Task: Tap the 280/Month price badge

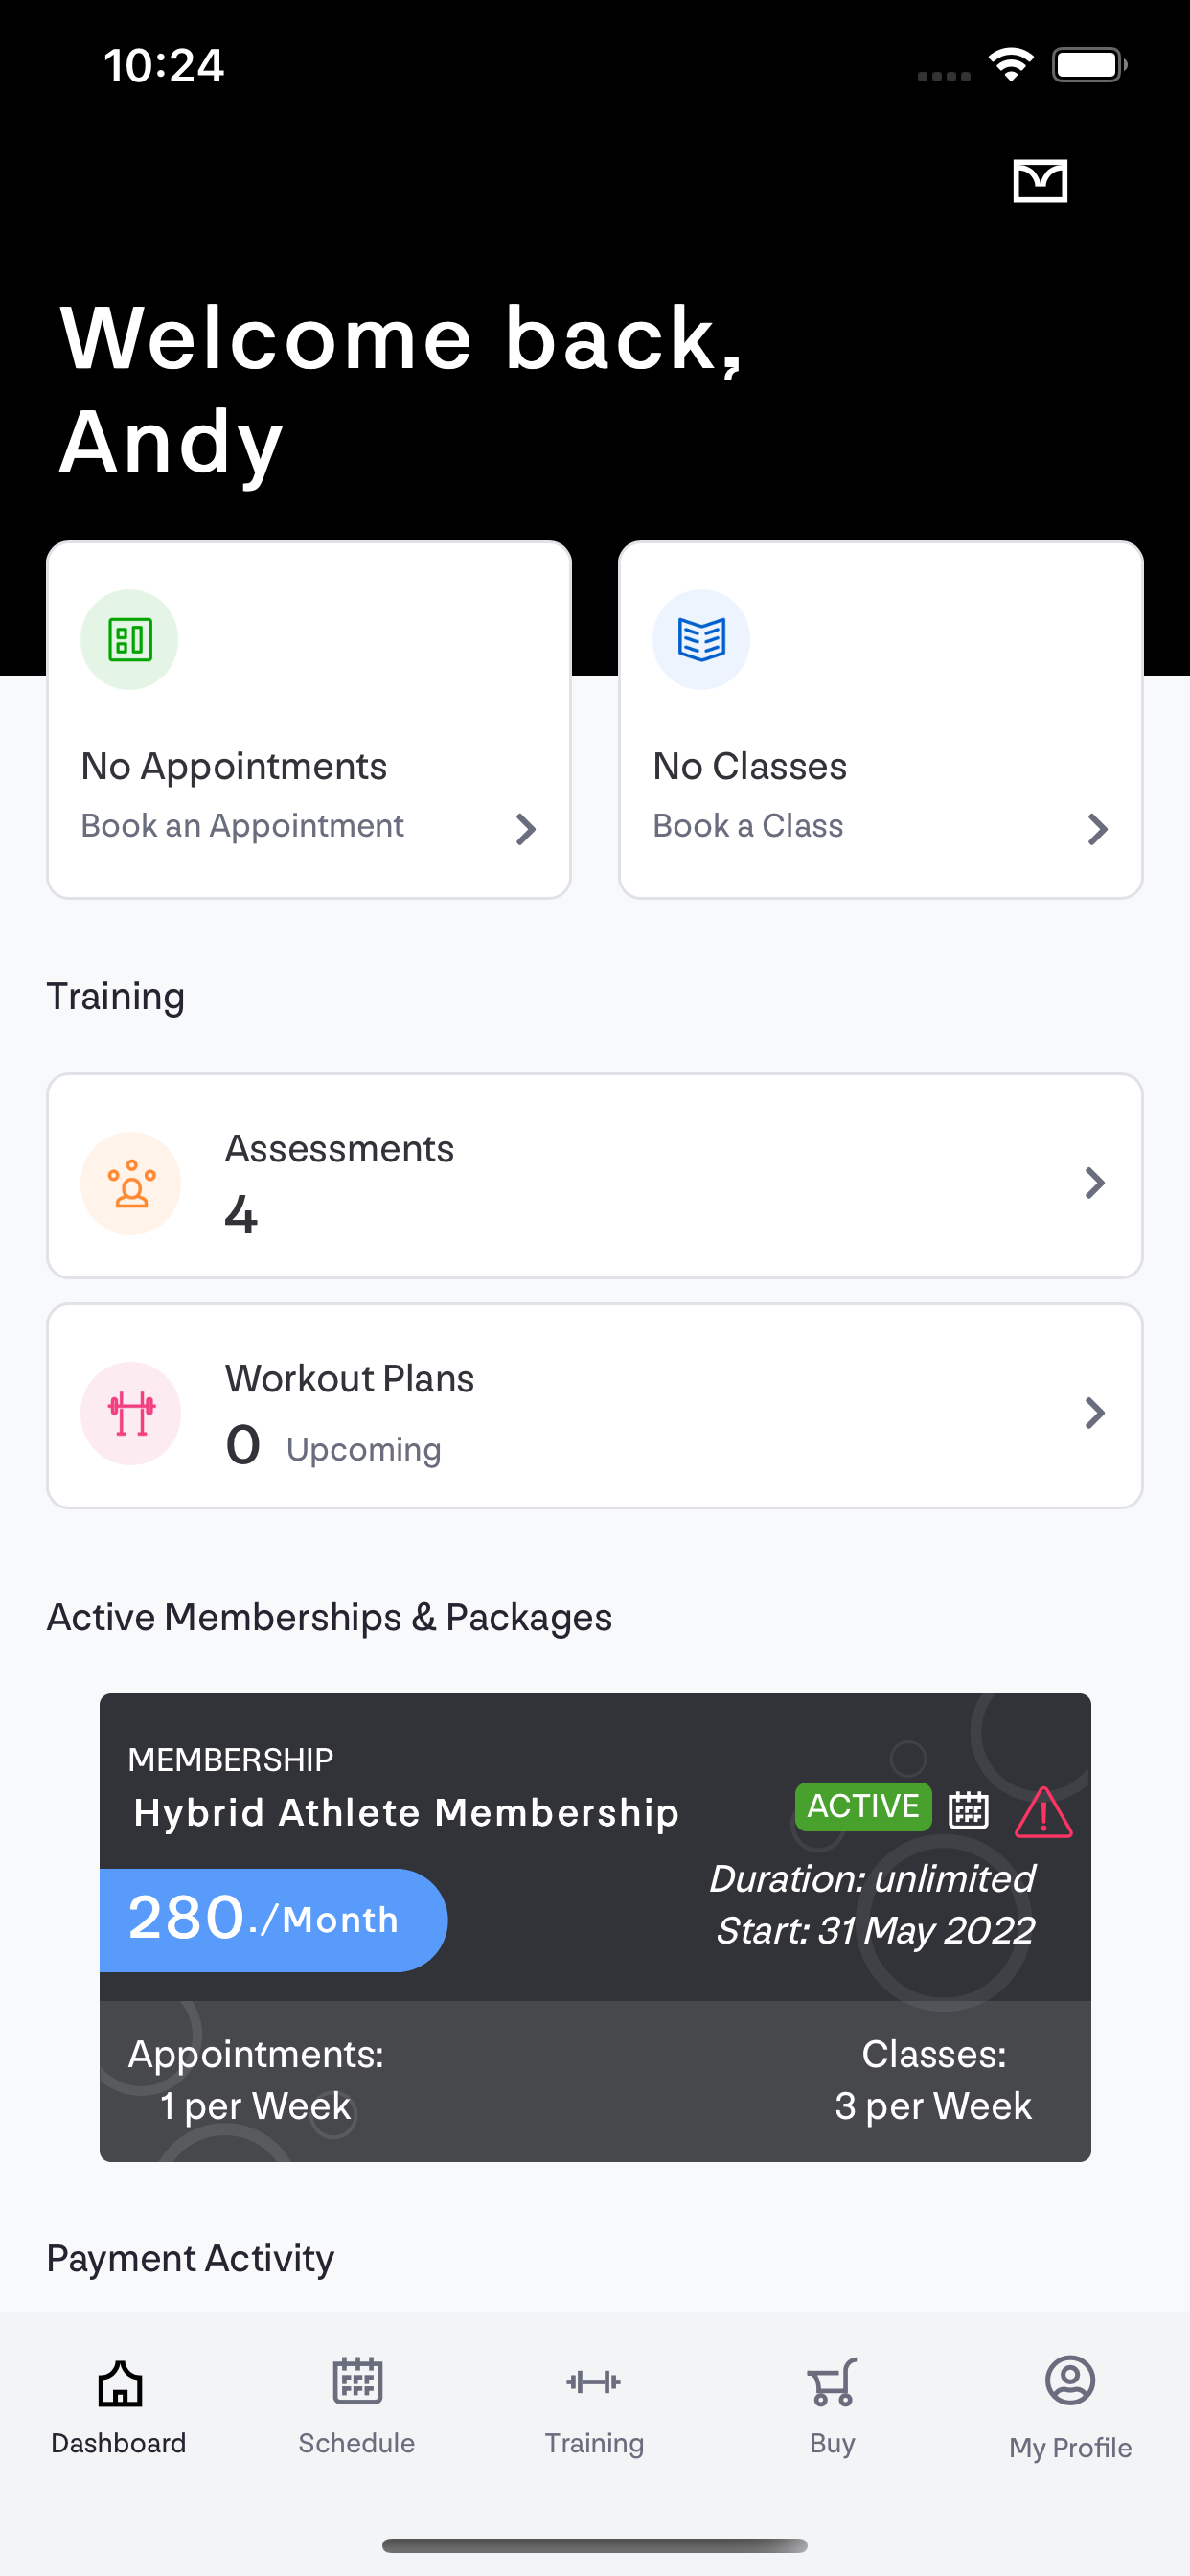Action: 273,1920
